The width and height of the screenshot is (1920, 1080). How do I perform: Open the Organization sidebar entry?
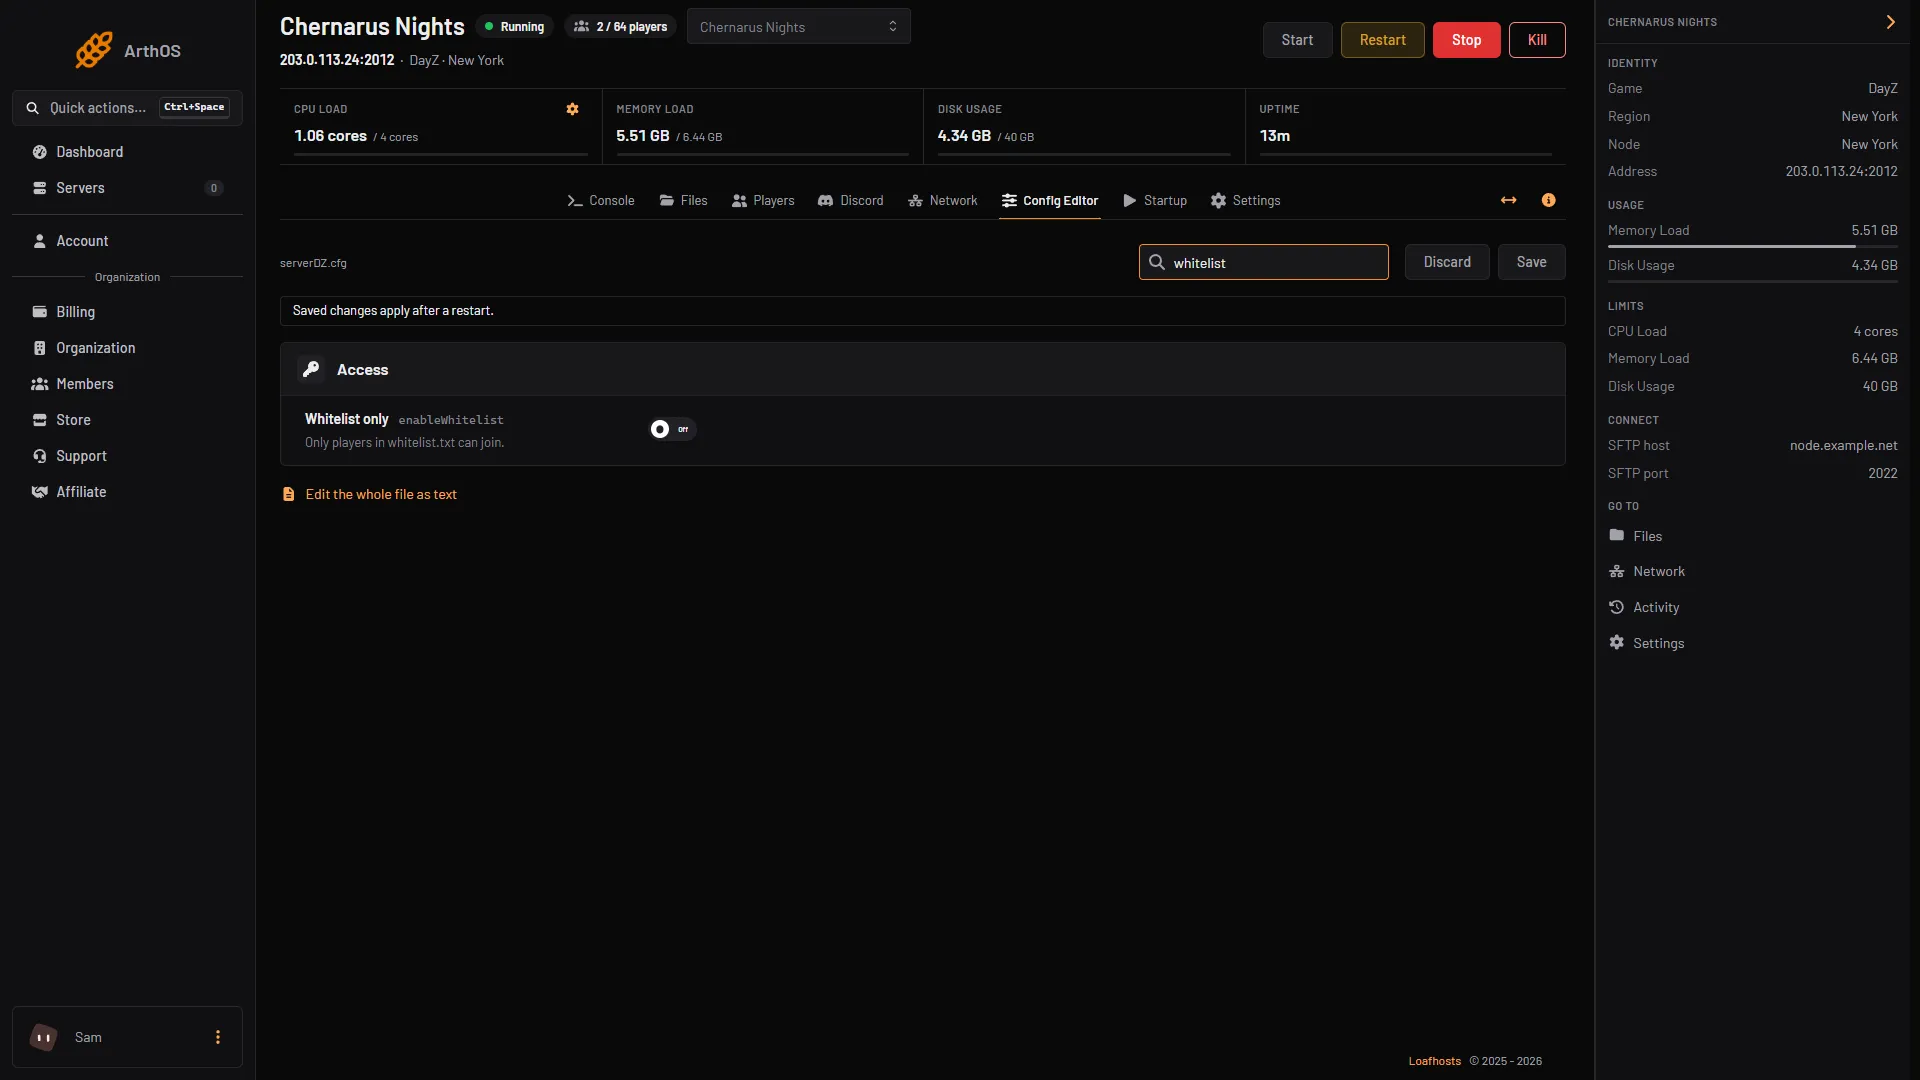coord(127,348)
